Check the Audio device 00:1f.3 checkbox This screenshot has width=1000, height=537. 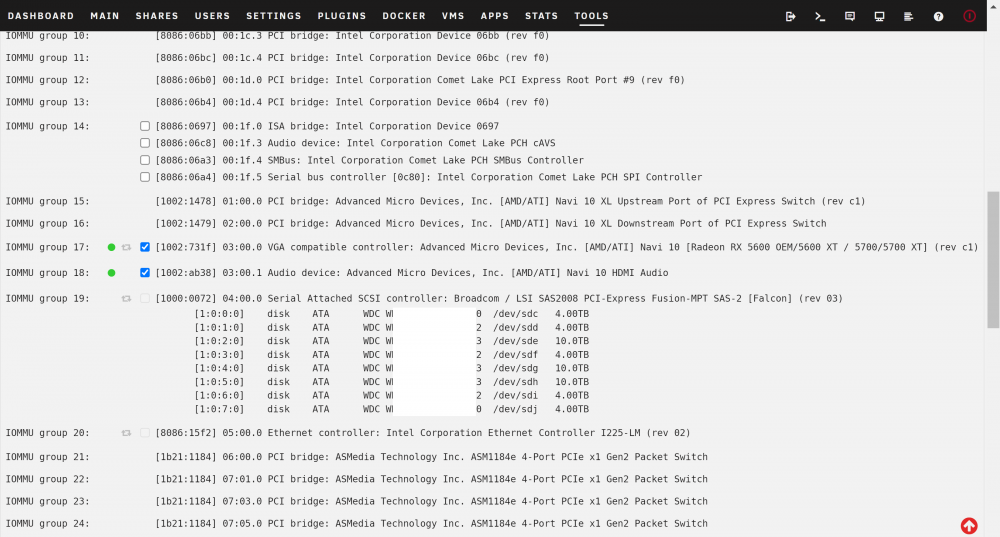(x=145, y=143)
